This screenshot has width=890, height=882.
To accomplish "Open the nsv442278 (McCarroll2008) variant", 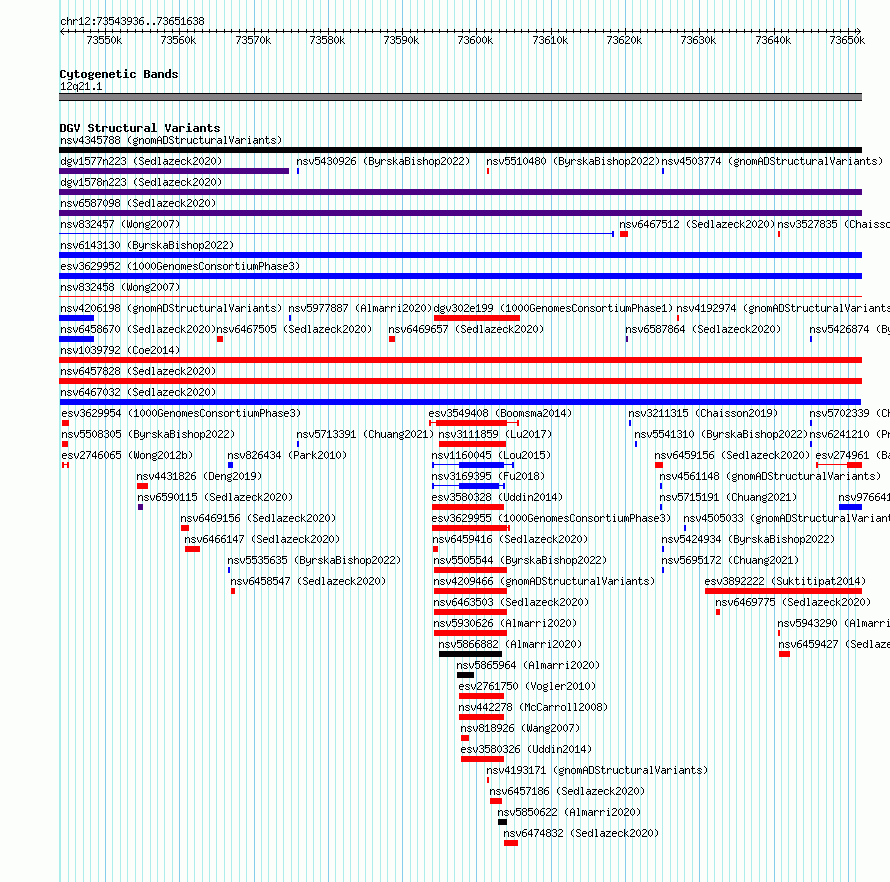I will pyautogui.click(x=533, y=707).
